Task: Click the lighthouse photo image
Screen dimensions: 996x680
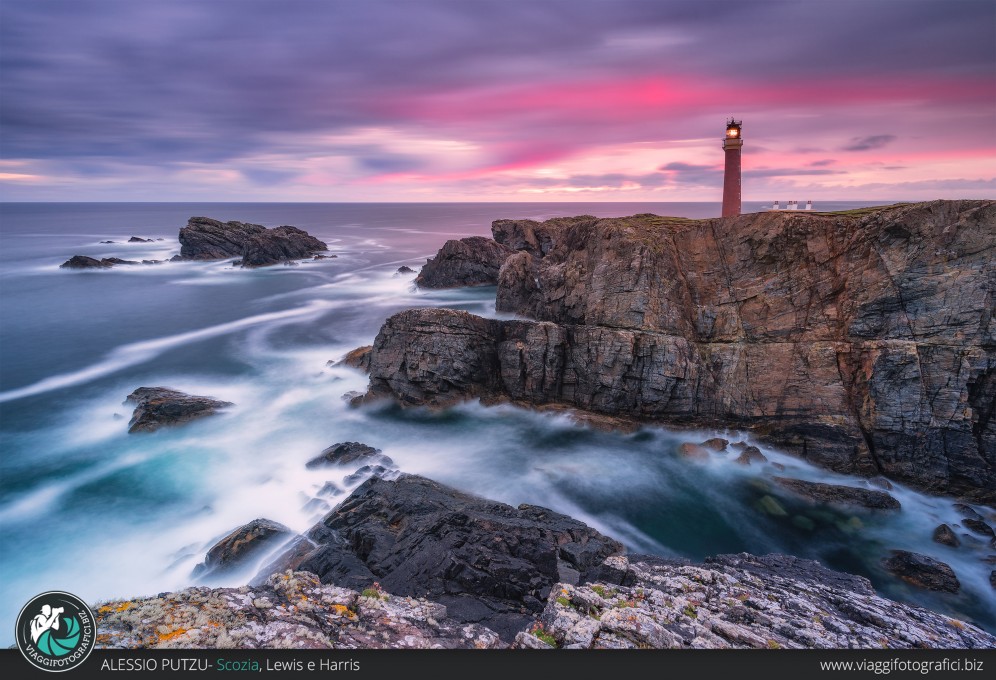Action: [x=498, y=324]
